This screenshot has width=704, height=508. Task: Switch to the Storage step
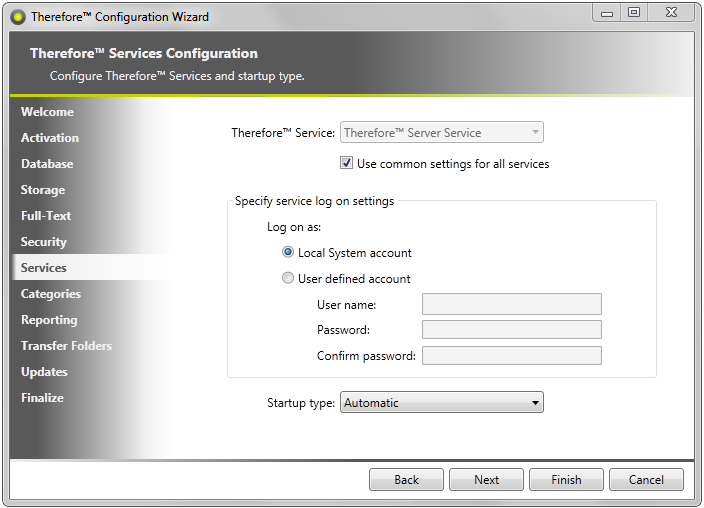[x=43, y=190]
